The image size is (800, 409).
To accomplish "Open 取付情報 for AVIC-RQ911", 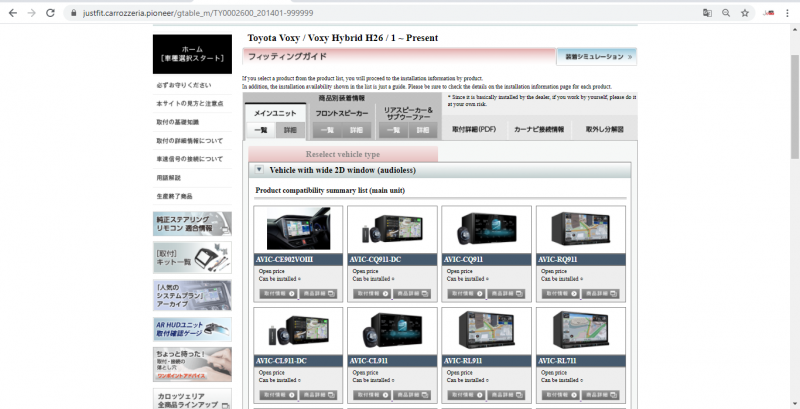I will click(561, 294).
